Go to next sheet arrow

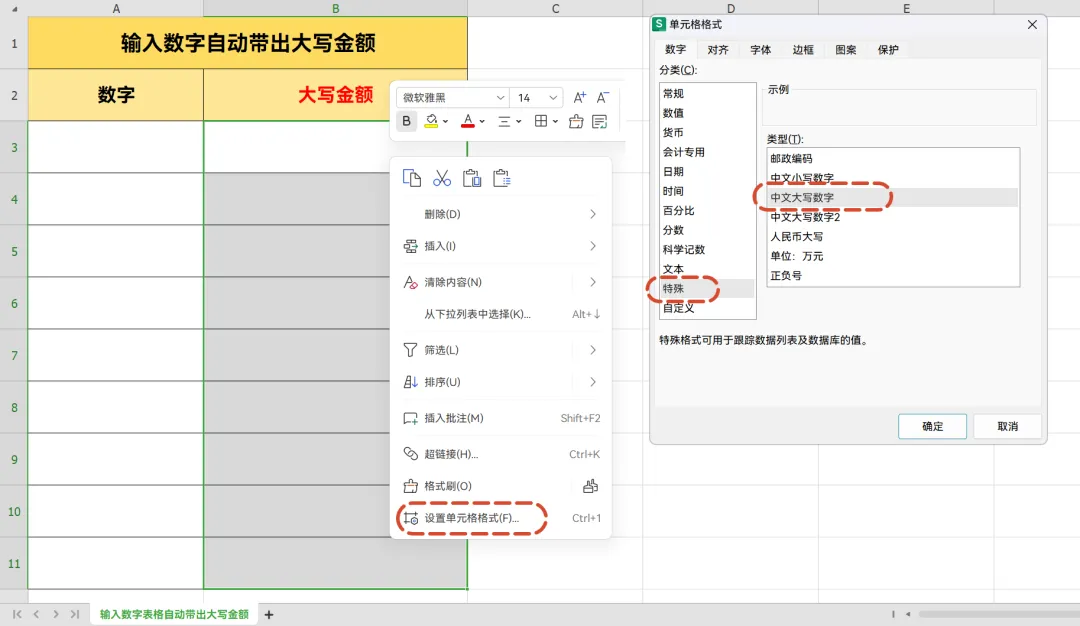[x=56, y=614]
